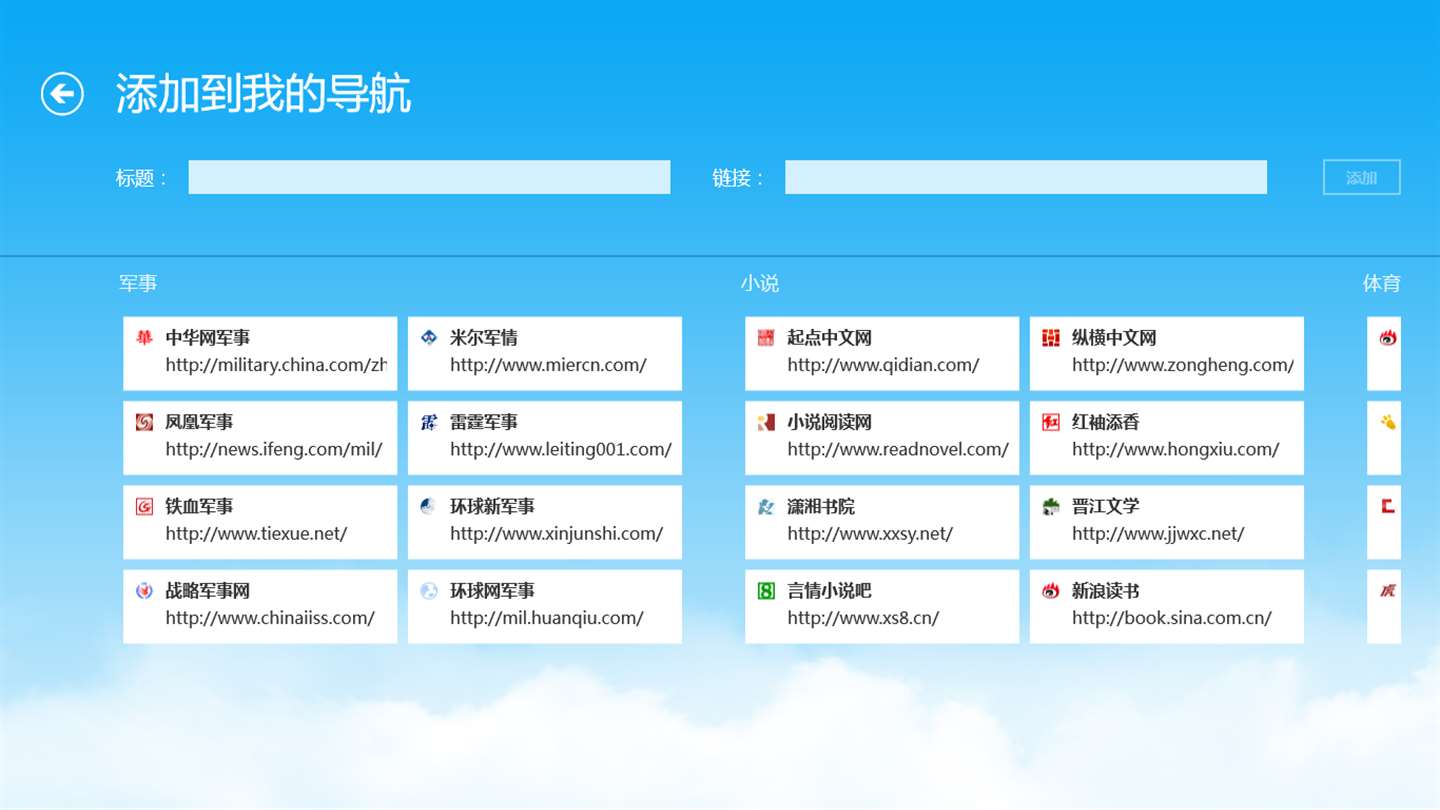The image size is (1440, 810).
Task: Select the 言情小说吧 title text
Action: tap(830, 591)
